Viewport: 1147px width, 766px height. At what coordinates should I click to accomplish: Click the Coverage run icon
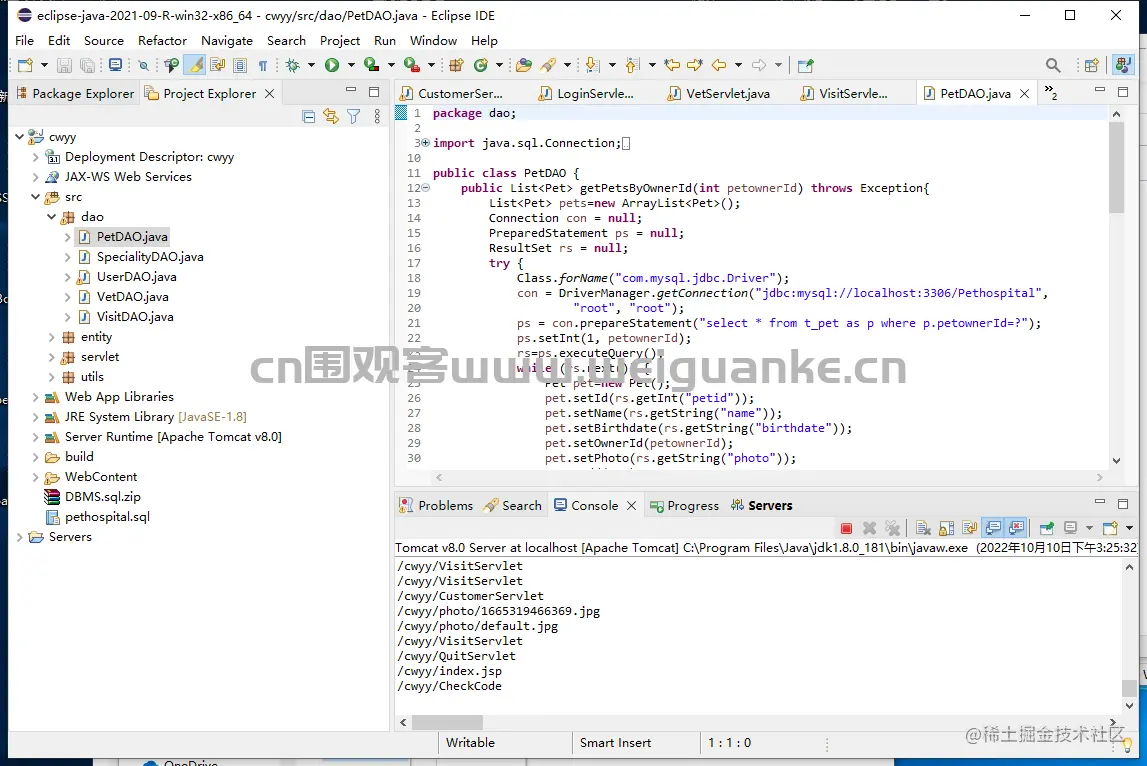[x=372, y=66]
